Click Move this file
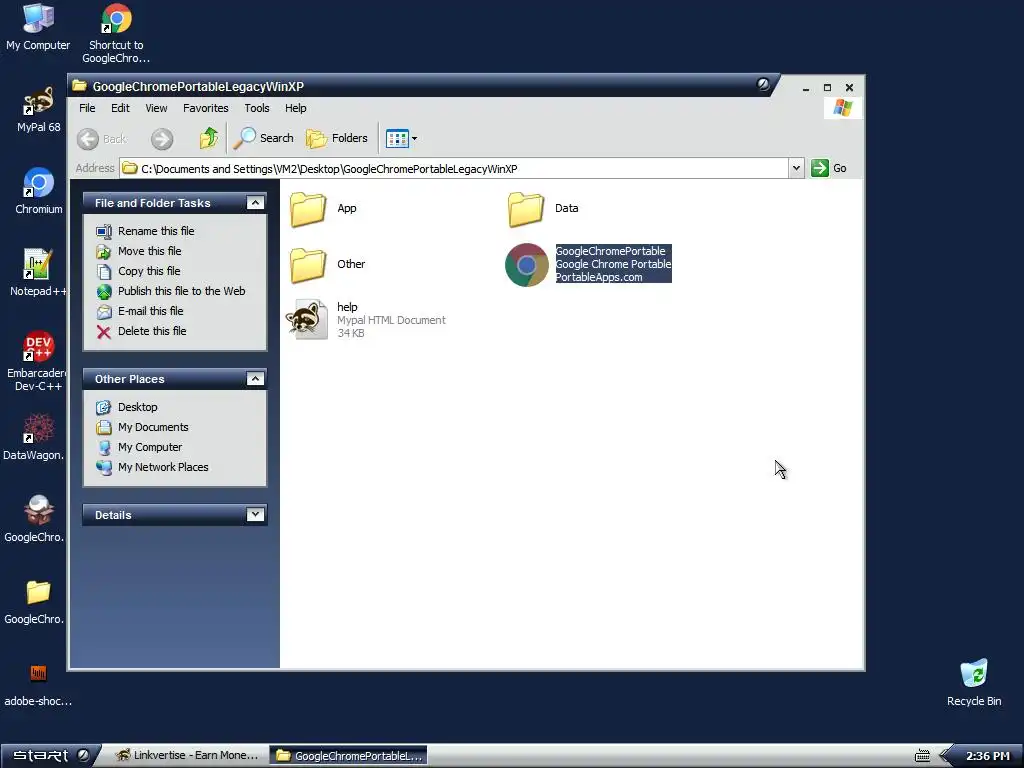 150,251
